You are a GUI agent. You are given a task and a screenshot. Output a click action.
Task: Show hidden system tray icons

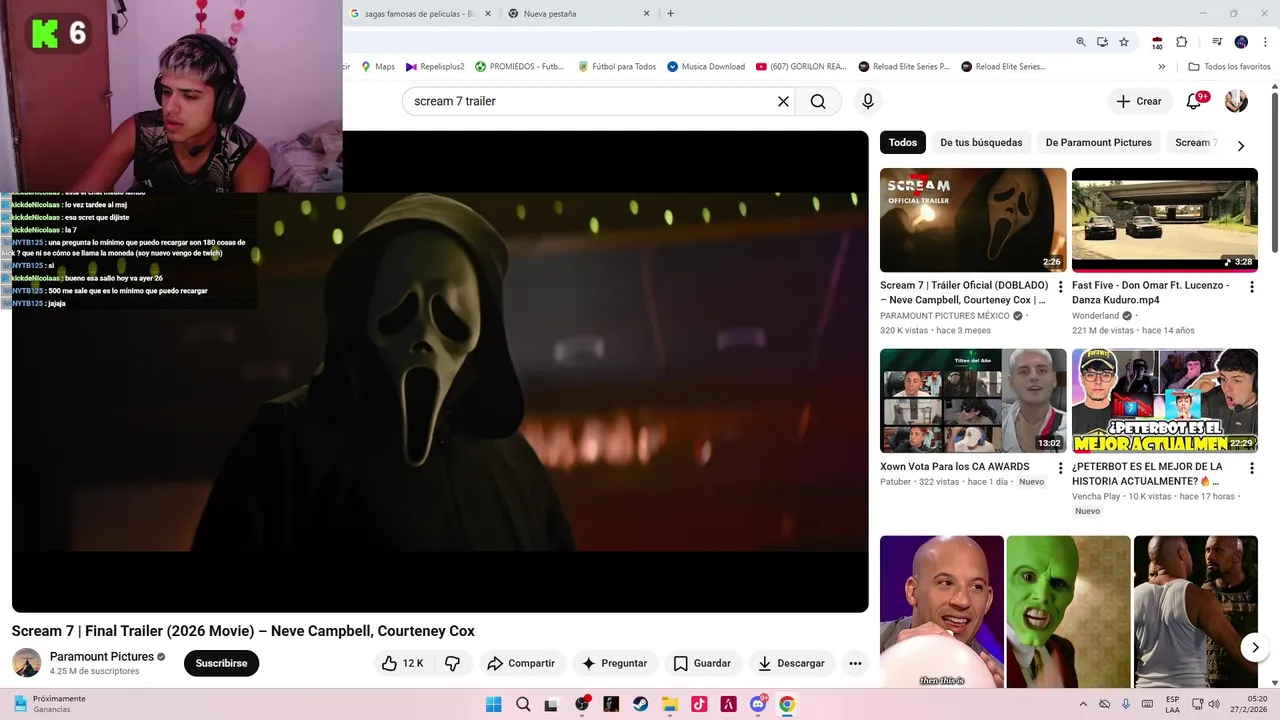(x=1083, y=704)
